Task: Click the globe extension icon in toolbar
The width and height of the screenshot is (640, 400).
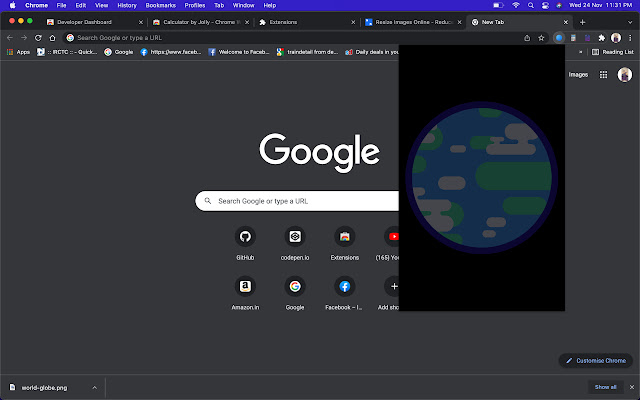Action: click(559, 38)
